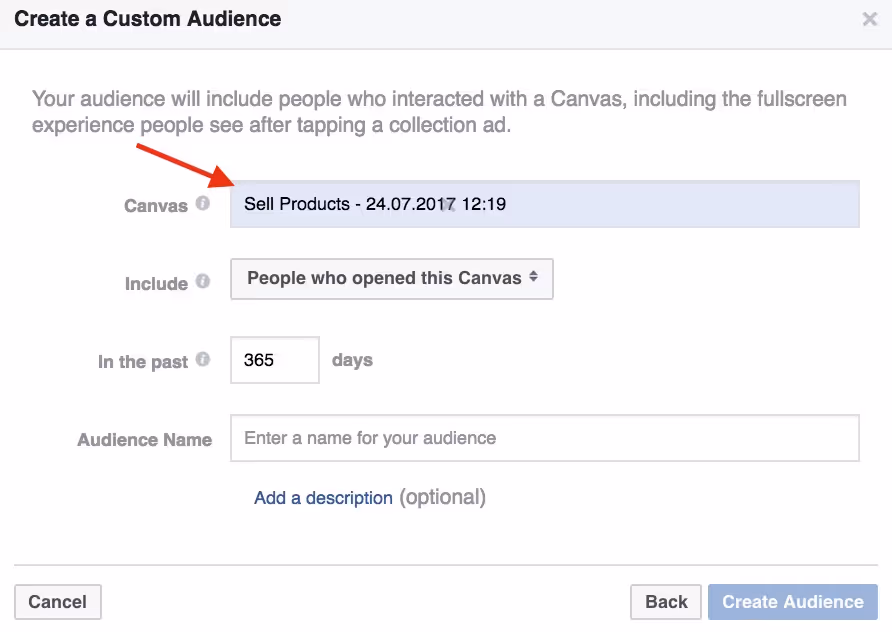
Task: Click the Create a Custom Audience title
Action: pyautogui.click(x=147, y=19)
